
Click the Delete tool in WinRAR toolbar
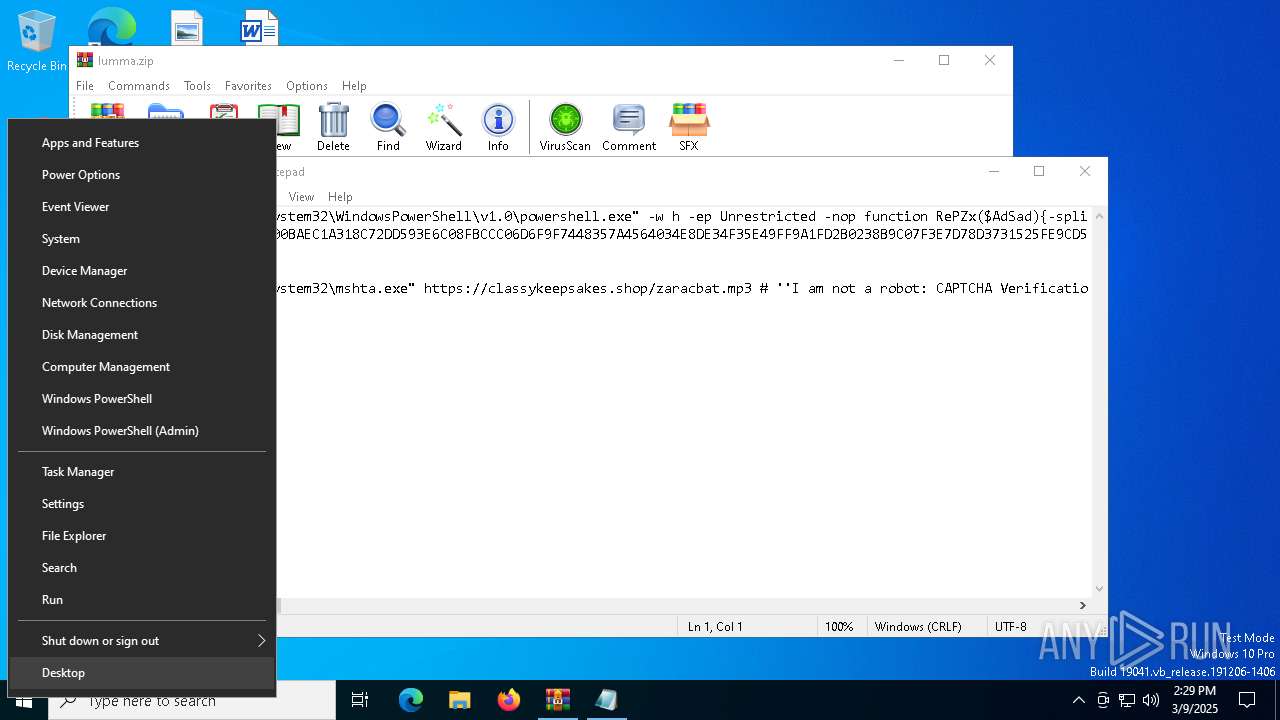click(x=333, y=127)
